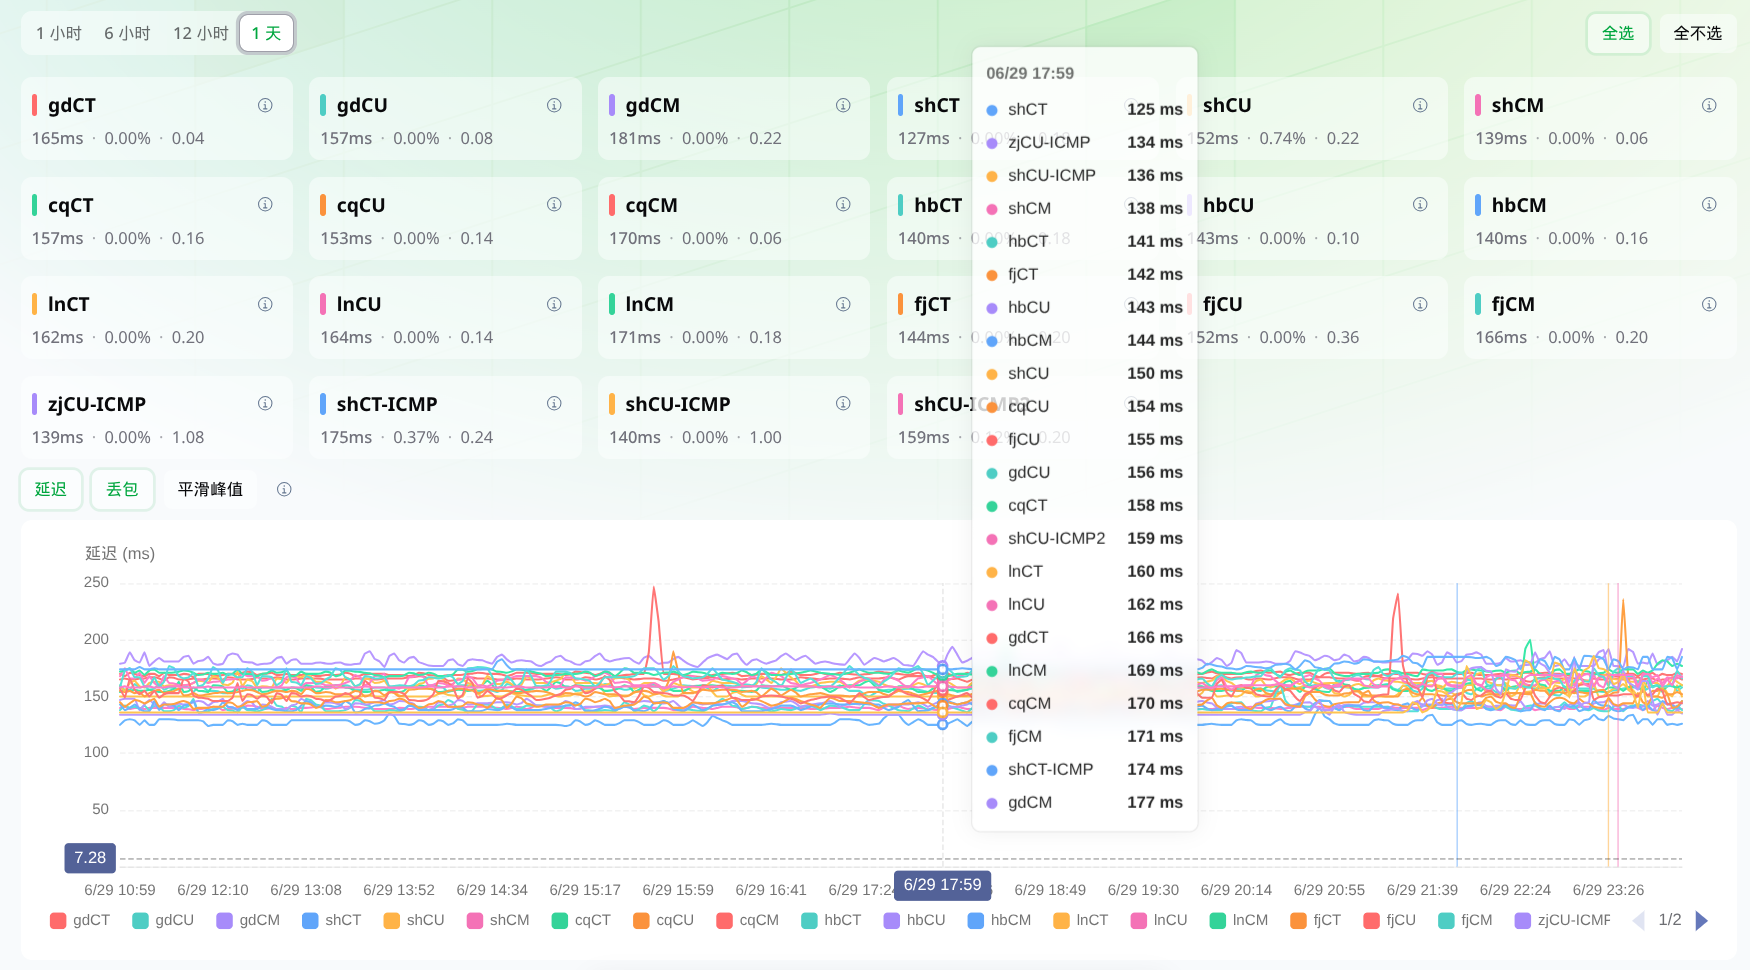Click info icon on gdCM card
1750x970 pixels.
tap(843, 105)
